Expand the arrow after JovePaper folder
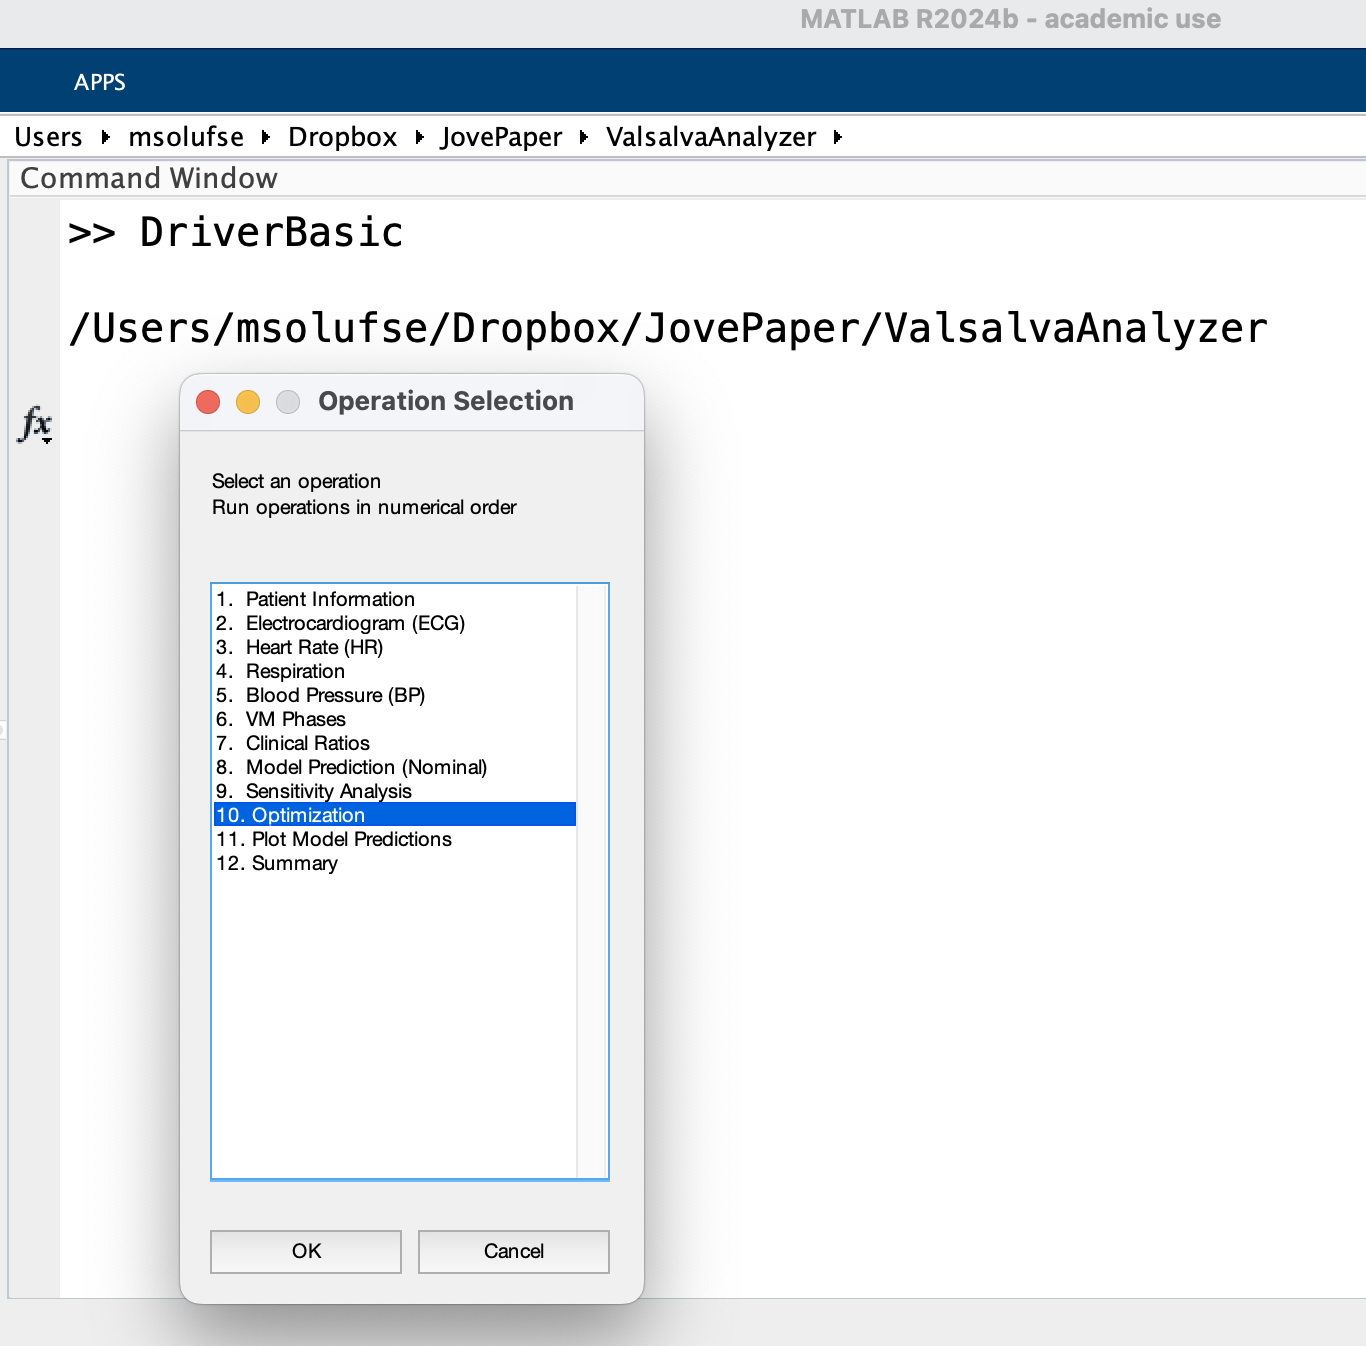This screenshot has width=1366, height=1346. coord(583,137)
